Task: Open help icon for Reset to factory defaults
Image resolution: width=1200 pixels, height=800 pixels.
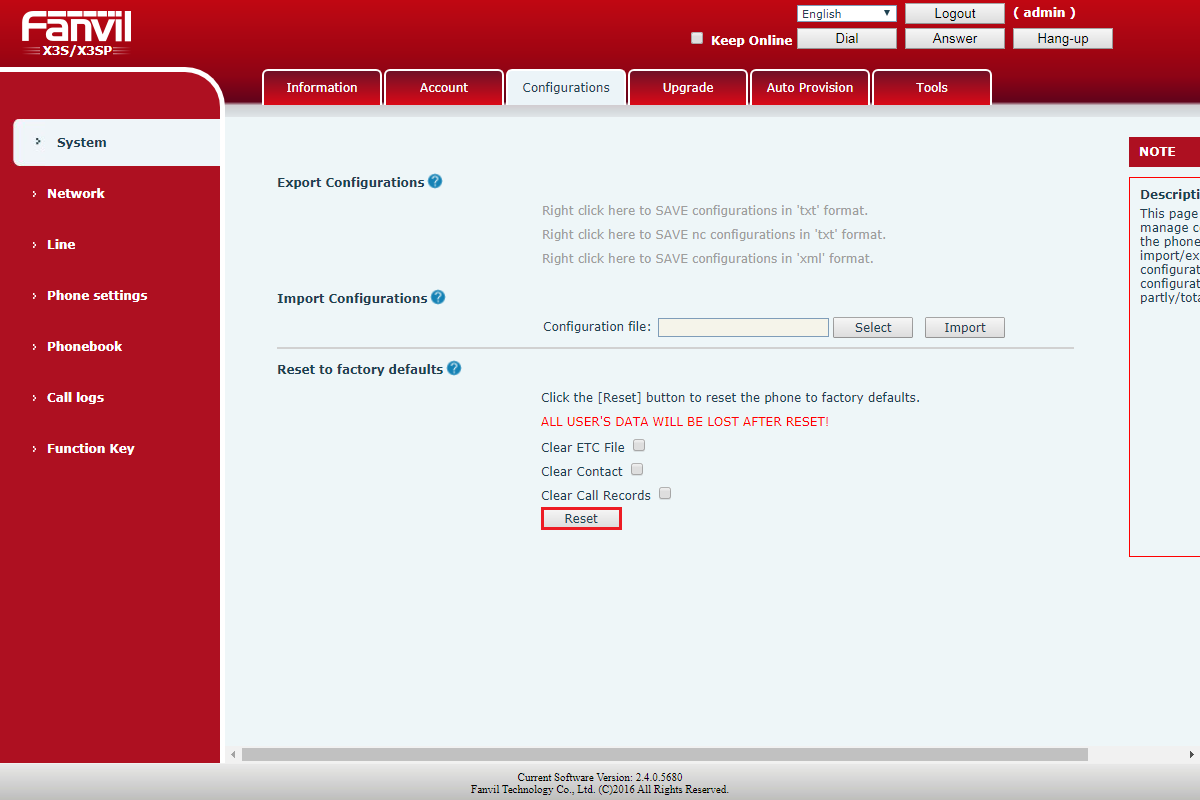Action: tap(454, 369)
